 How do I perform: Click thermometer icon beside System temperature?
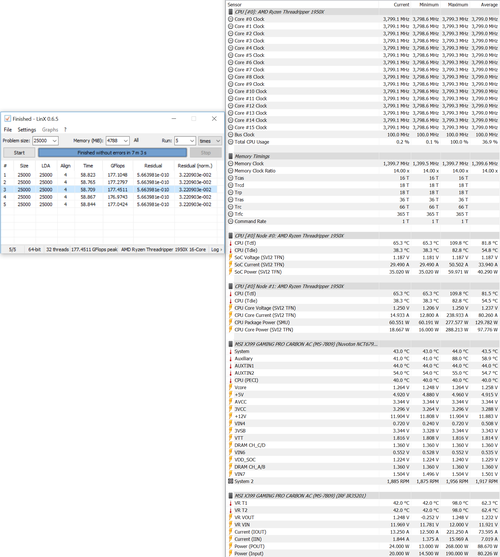(x=230, y=351)
